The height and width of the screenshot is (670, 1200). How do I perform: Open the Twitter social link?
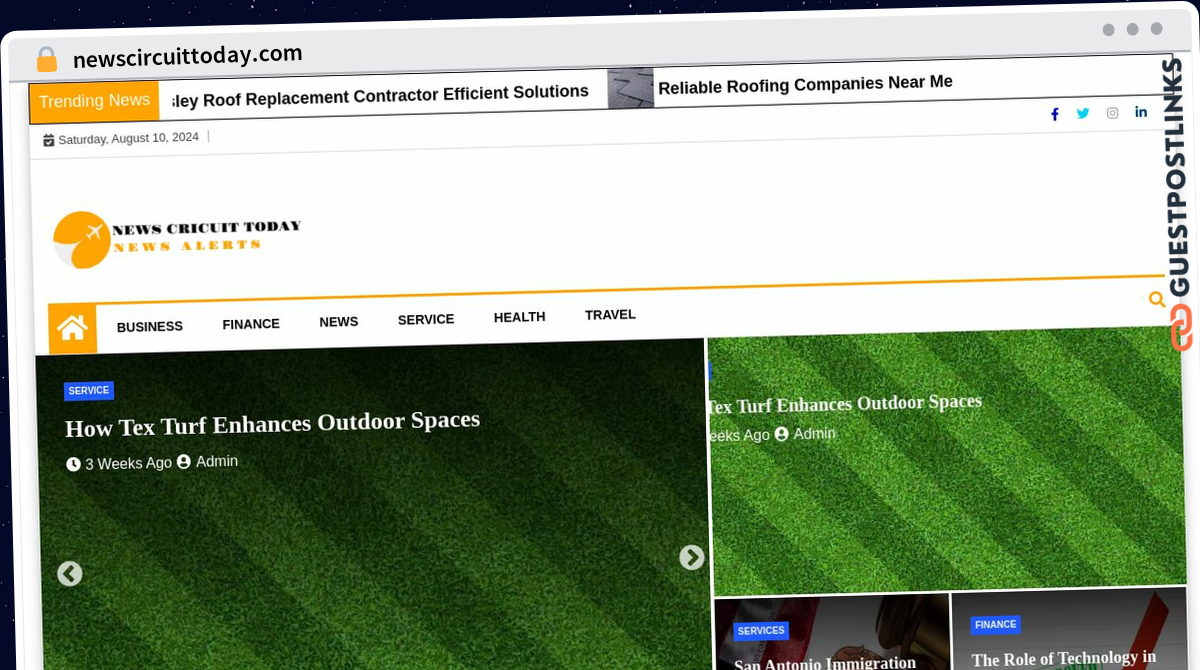(x=1083, y=113)
